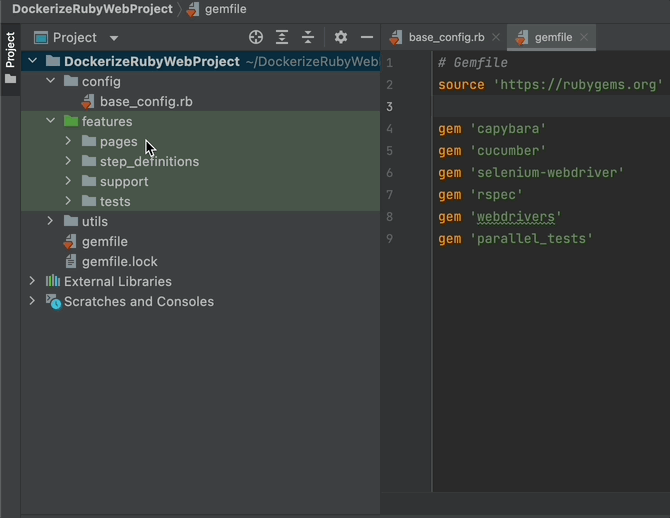This screenshot has height=518, width=670.
Task: Click the Project view window icon in the panel header
Action: [41, 38]
